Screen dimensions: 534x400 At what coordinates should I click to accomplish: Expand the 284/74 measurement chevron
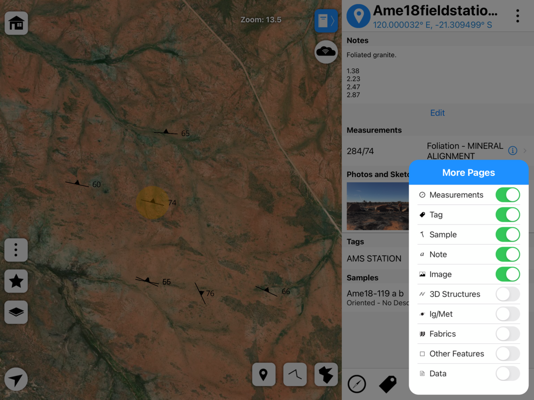point(525,150)
